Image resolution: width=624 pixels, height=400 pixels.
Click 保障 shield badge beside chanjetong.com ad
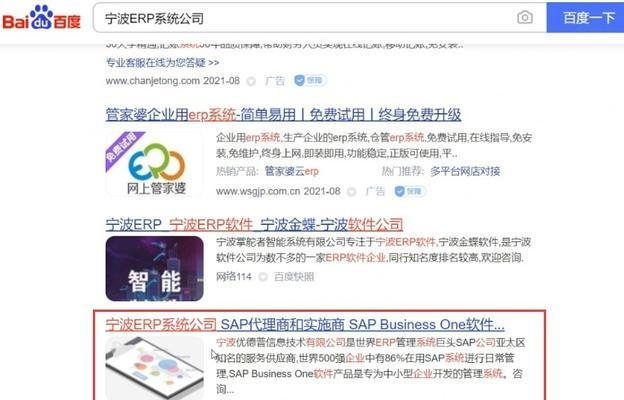click(310, 80)
